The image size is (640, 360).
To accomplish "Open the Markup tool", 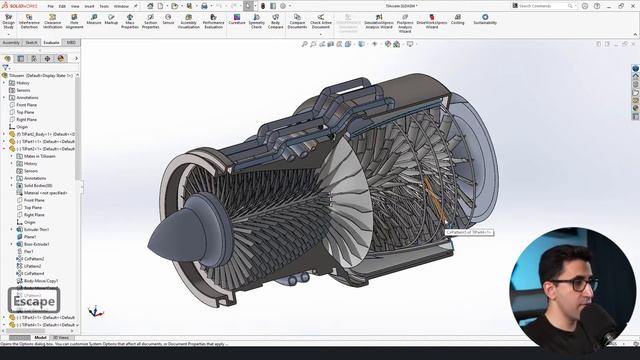I will click(x=111, y=19).
